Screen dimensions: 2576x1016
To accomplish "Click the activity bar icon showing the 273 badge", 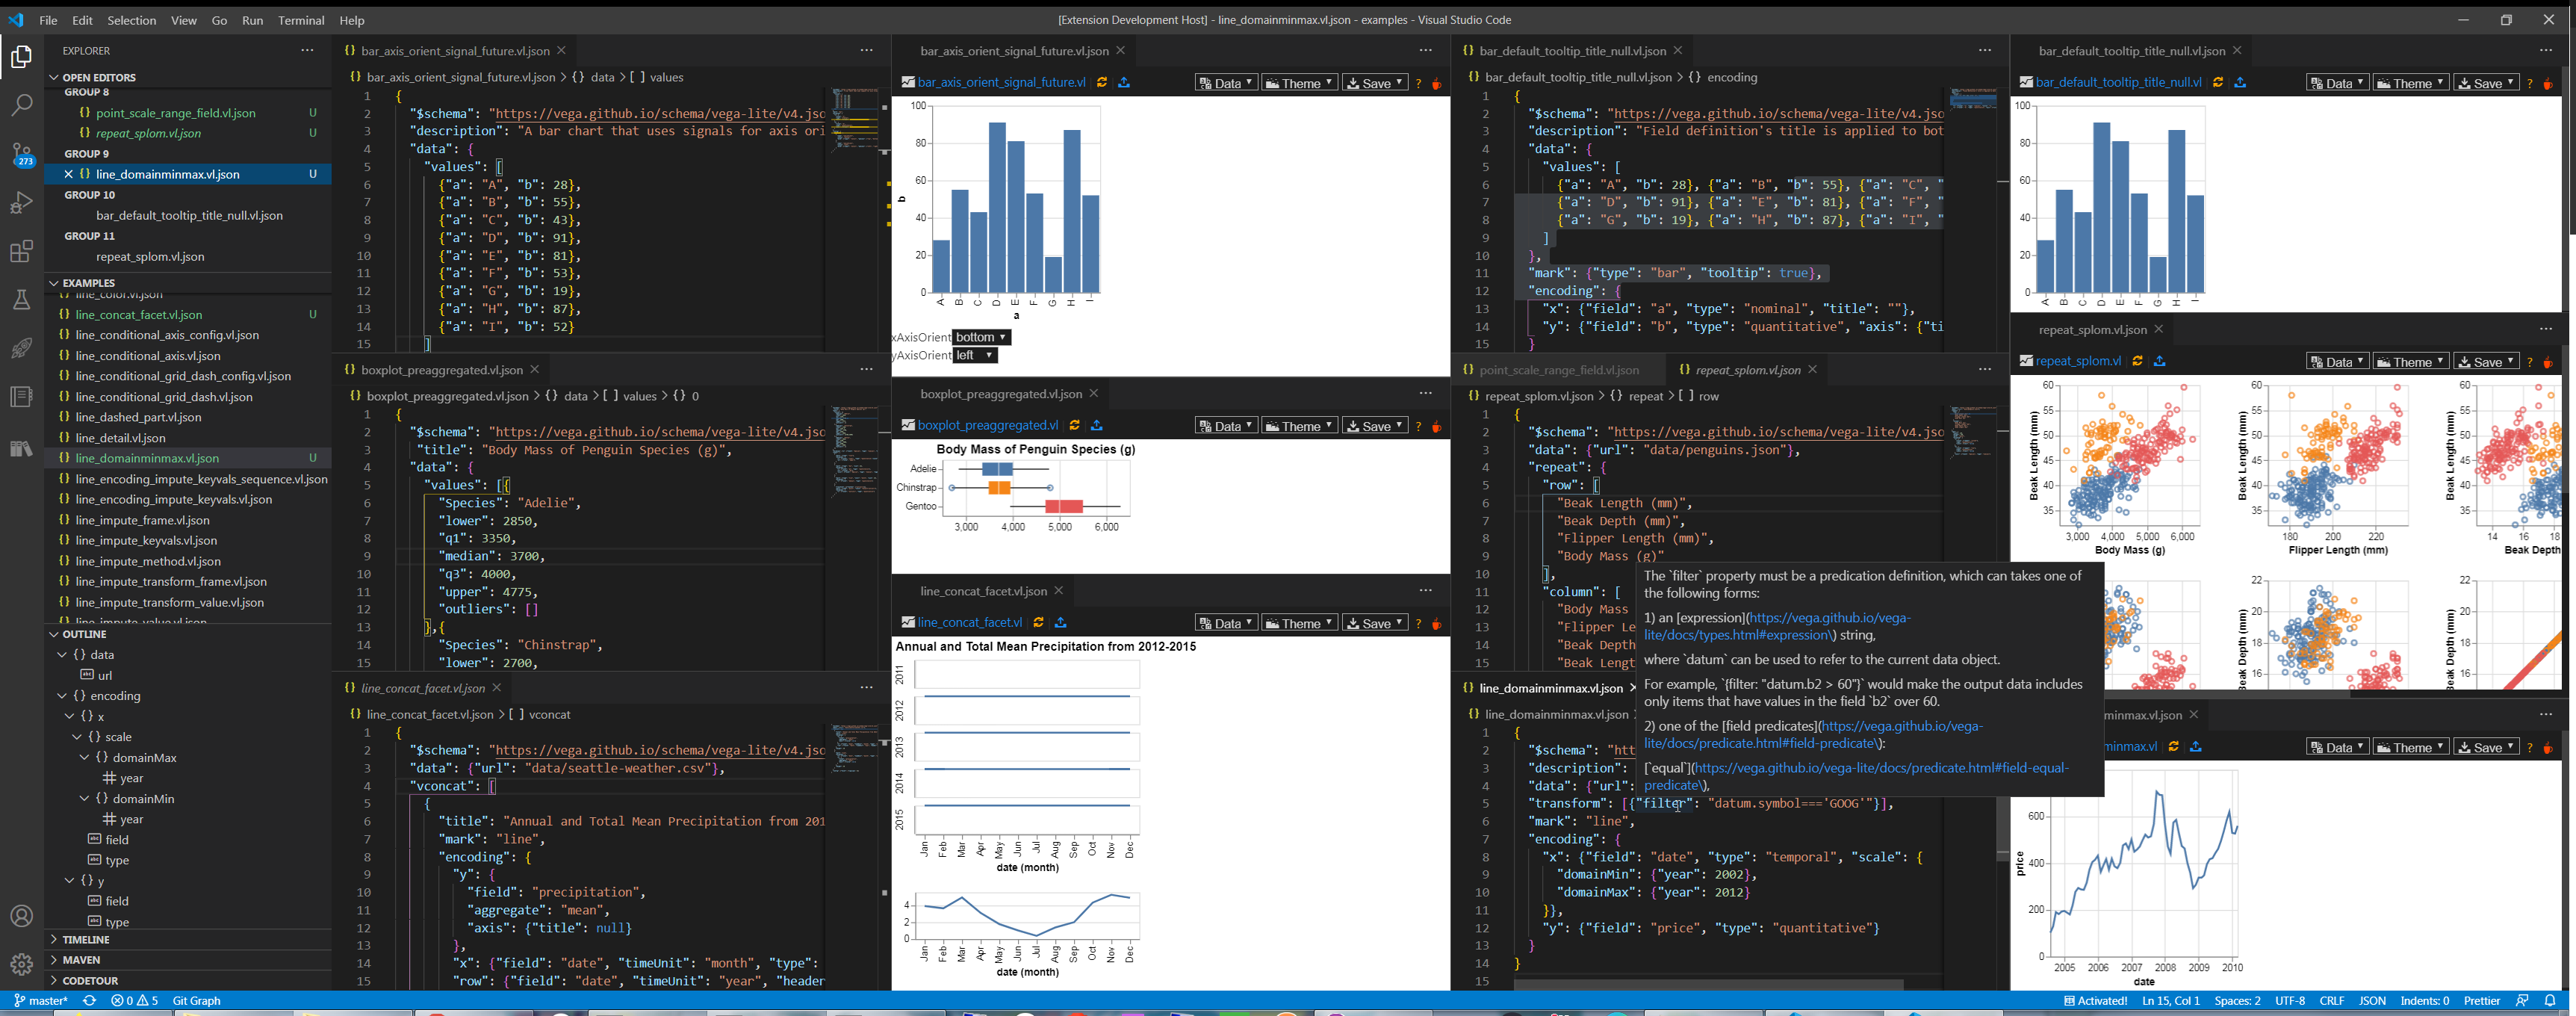I will [22, 155].
